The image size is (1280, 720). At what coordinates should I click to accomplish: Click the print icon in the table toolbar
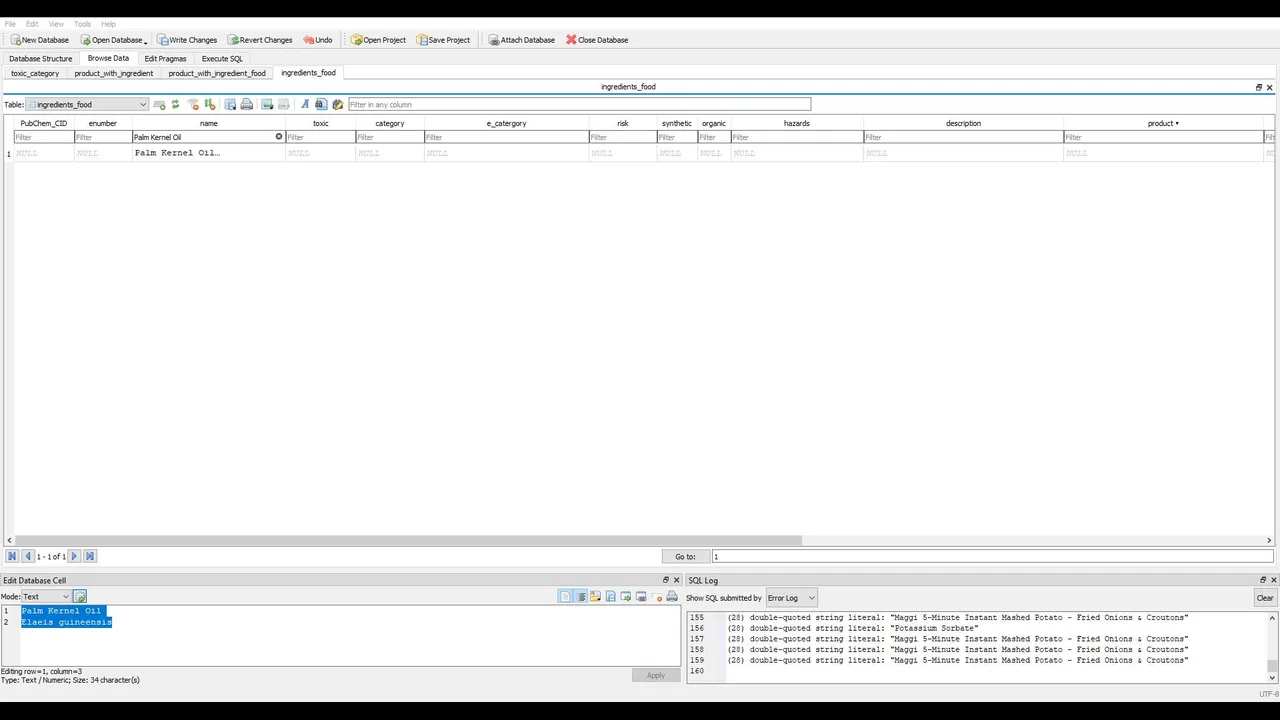[x=246, y=104]
